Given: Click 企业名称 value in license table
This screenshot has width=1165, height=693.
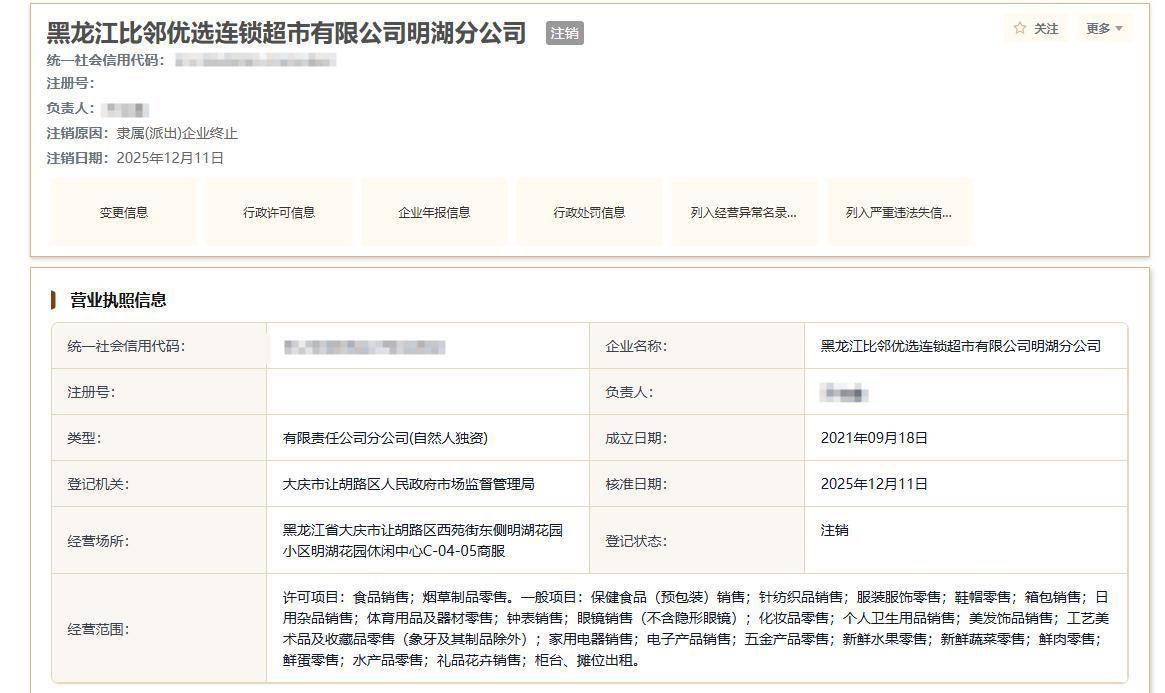Looking at the screenshot, I should [x=961, y=346].
